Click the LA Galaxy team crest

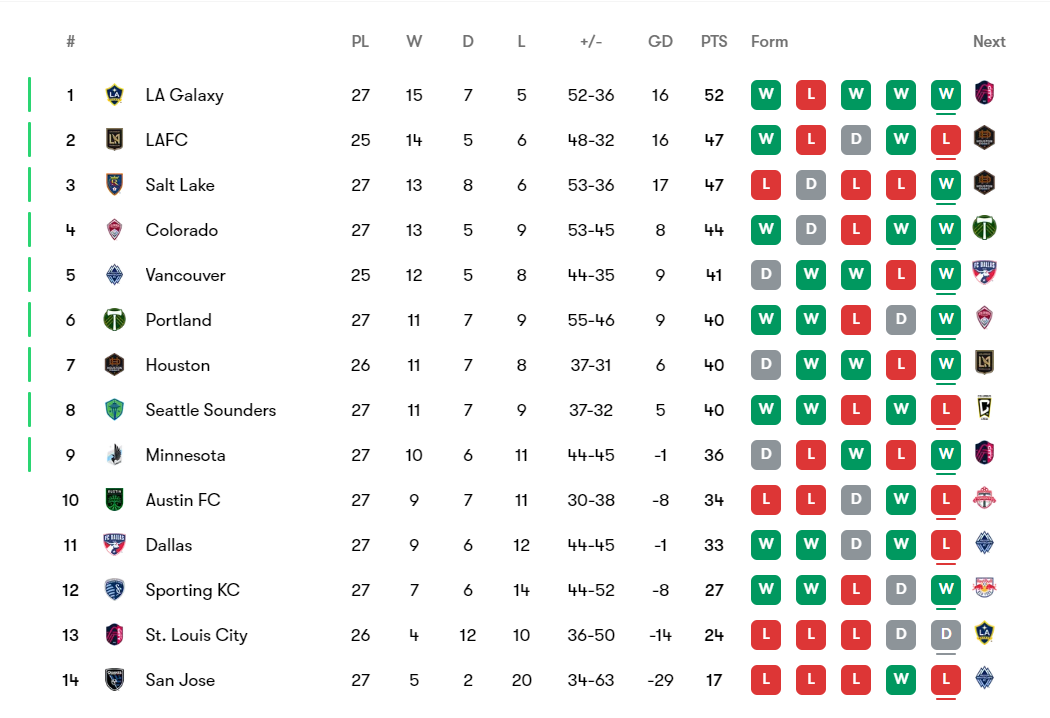tap(114, 95)
